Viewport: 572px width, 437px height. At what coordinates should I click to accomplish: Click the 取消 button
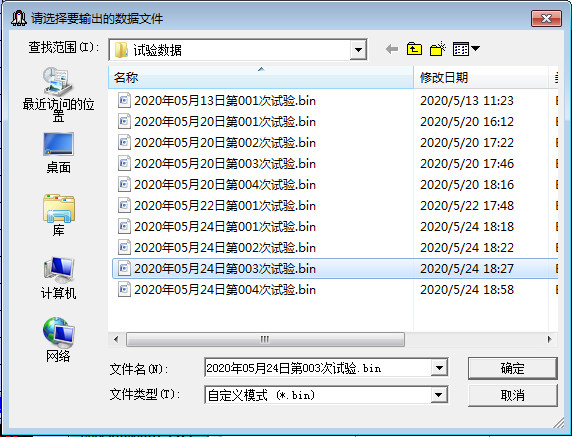tap(513, 395)
